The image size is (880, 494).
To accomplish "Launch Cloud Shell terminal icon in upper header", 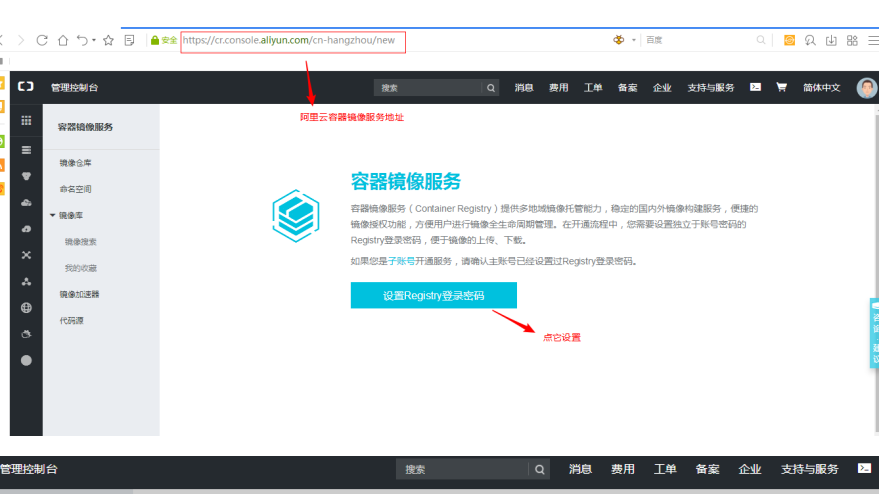I will [755, 87].
